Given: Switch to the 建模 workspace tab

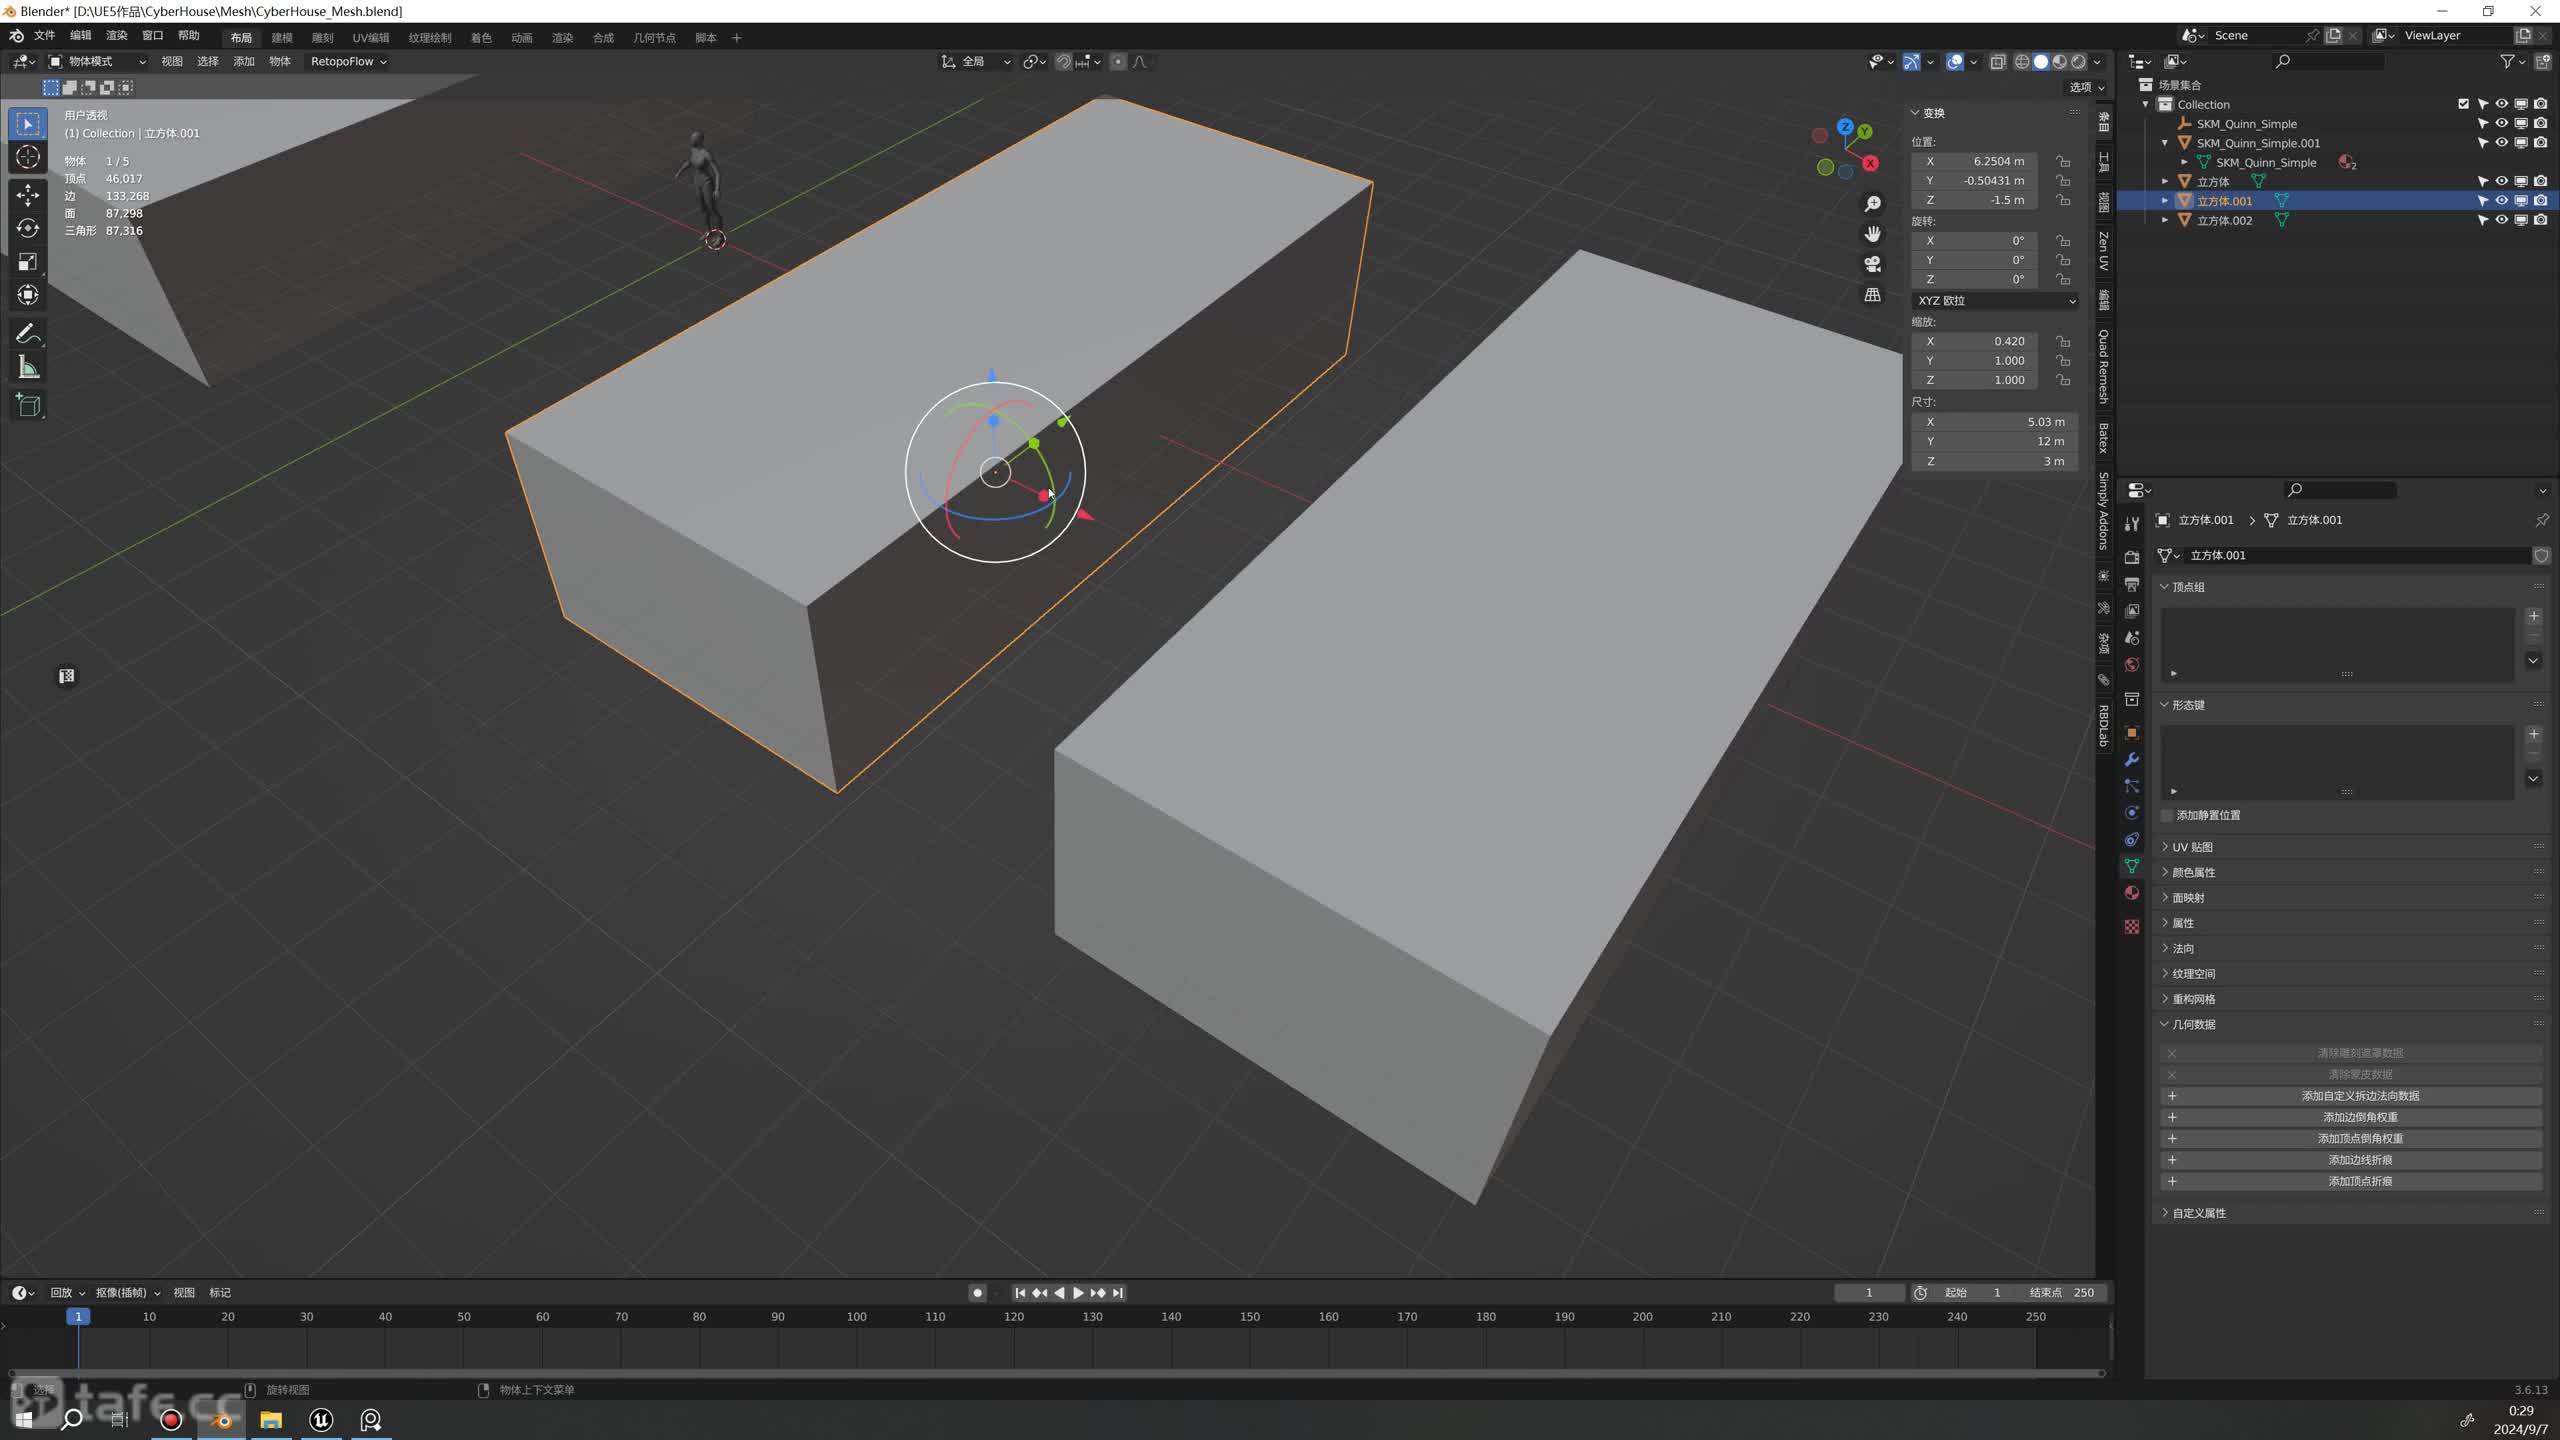Looking at the screenshot, I should [282, 38].
